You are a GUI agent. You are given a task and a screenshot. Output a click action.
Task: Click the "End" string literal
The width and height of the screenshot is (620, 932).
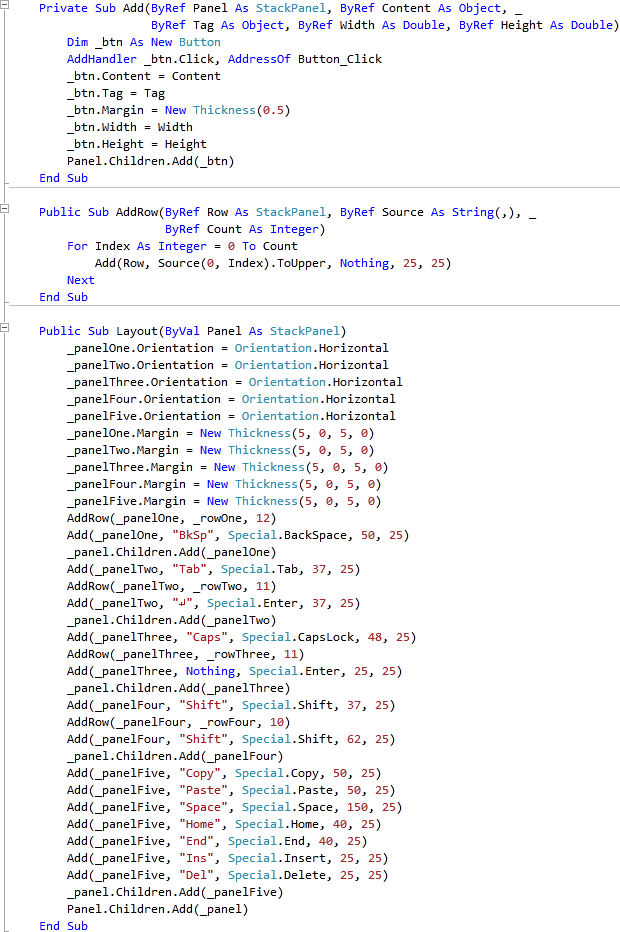tap(196, 841)
